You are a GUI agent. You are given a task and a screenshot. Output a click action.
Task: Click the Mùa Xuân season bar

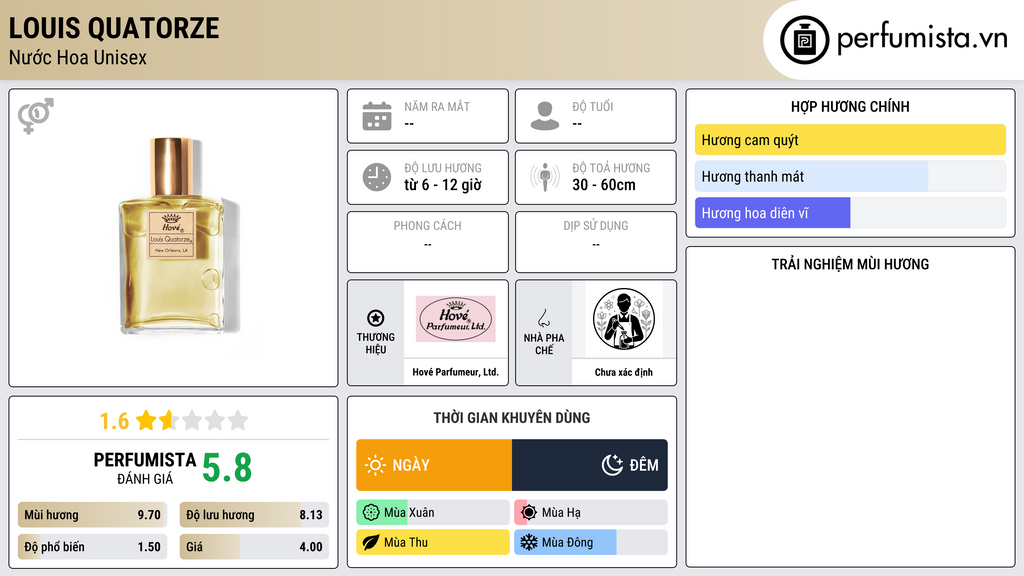pos(432,513)
